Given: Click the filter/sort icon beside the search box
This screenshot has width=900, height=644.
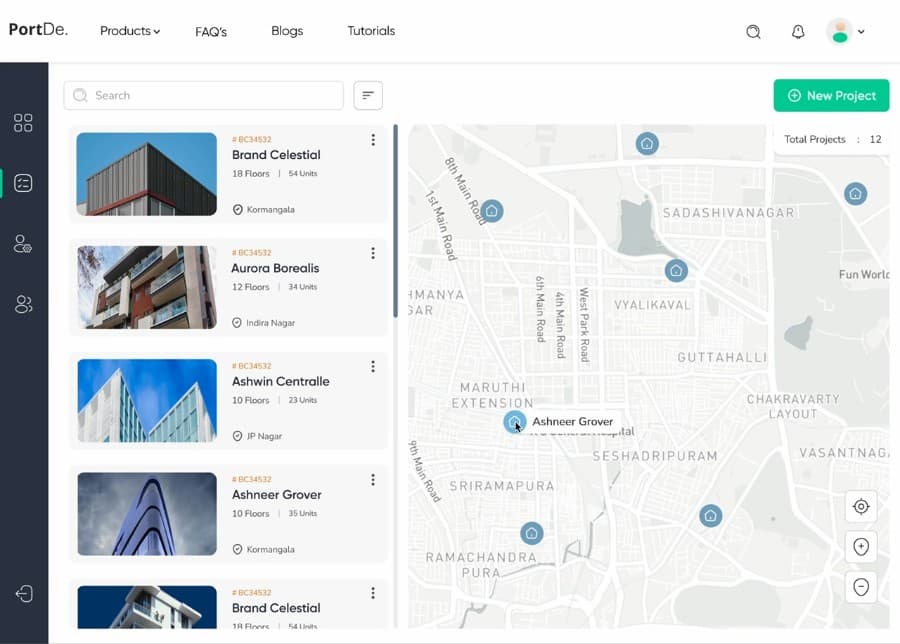Looking at the screenshot, I should point(368,95).
